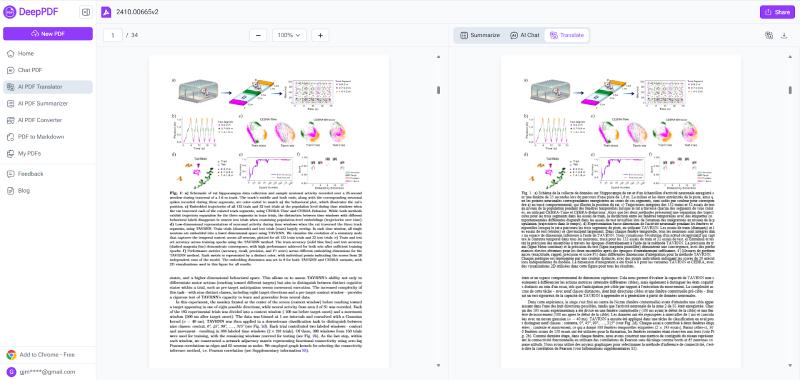Open AI PDF Summarizer in the sidebar
This screenshot has height=380, width=800.
48,104
